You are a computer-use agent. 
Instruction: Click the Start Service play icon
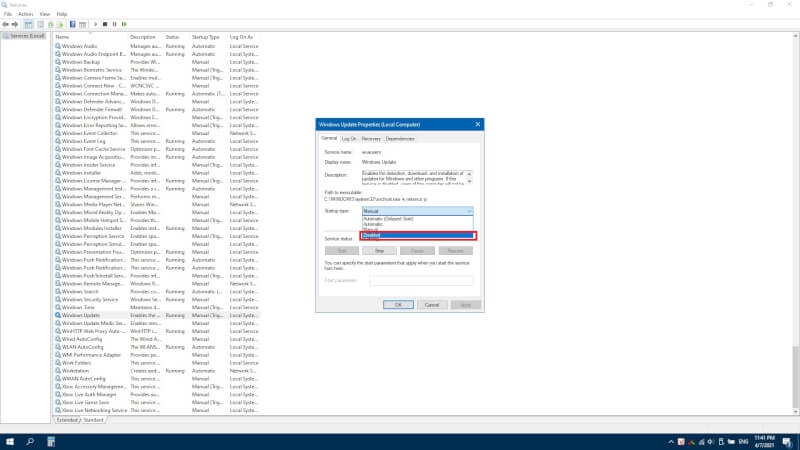click(x=95, y=24)
